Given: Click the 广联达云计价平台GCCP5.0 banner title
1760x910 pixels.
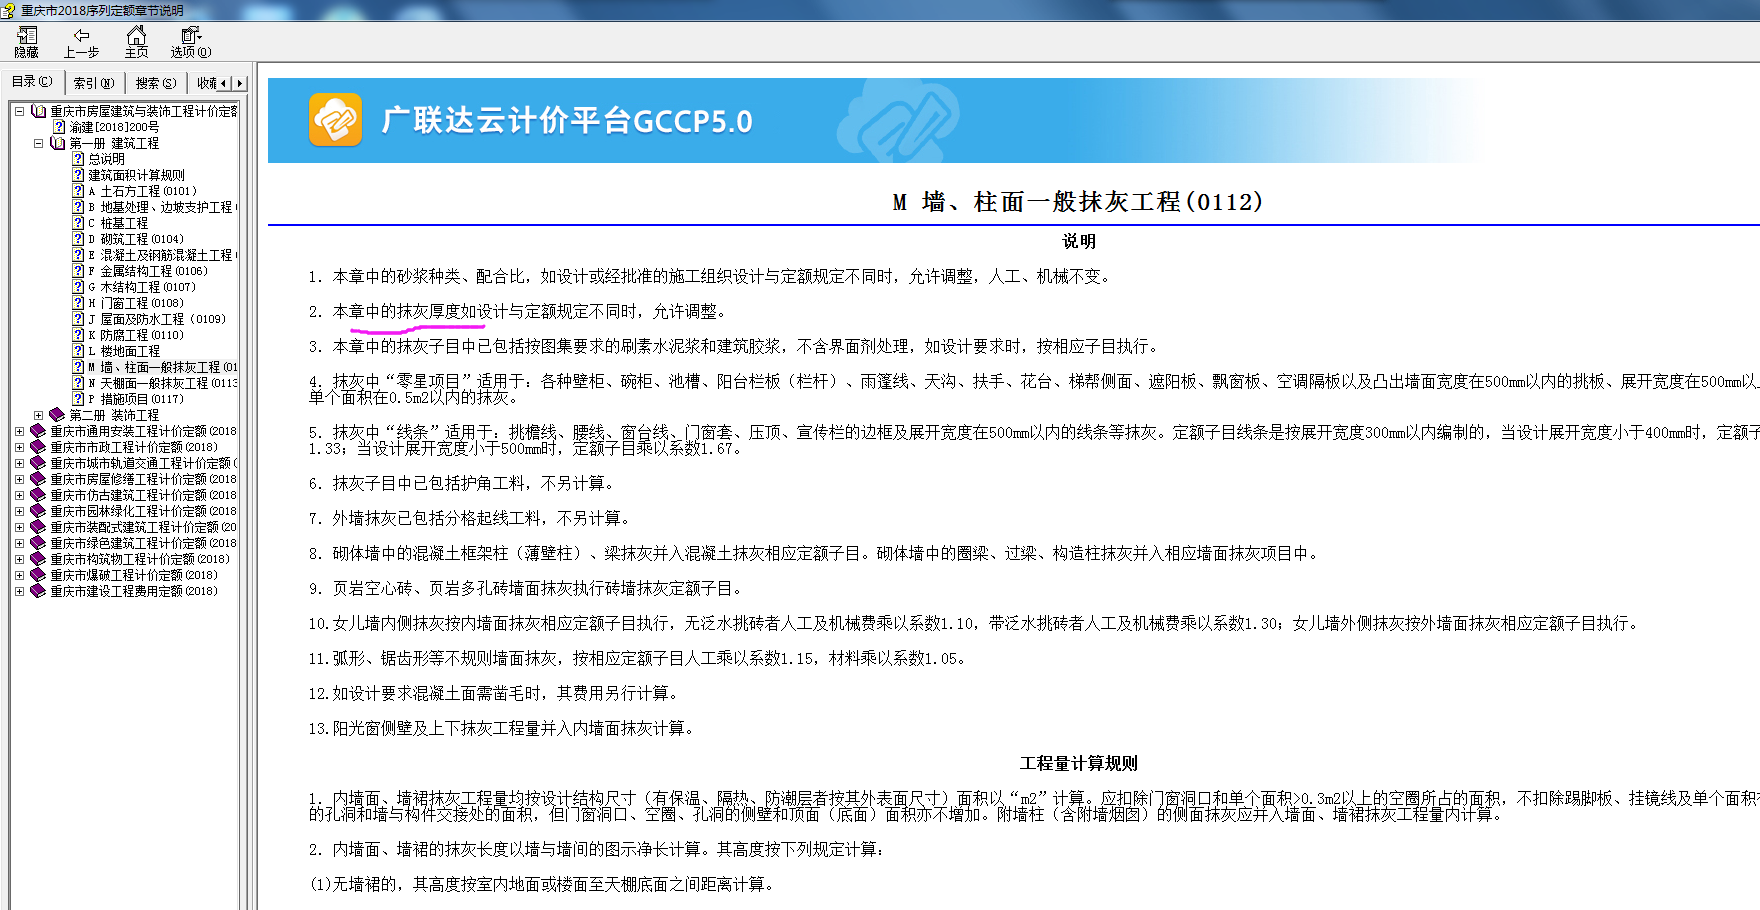Looking at the screenshot, I should pyautogui.click(x=567, y=120).
